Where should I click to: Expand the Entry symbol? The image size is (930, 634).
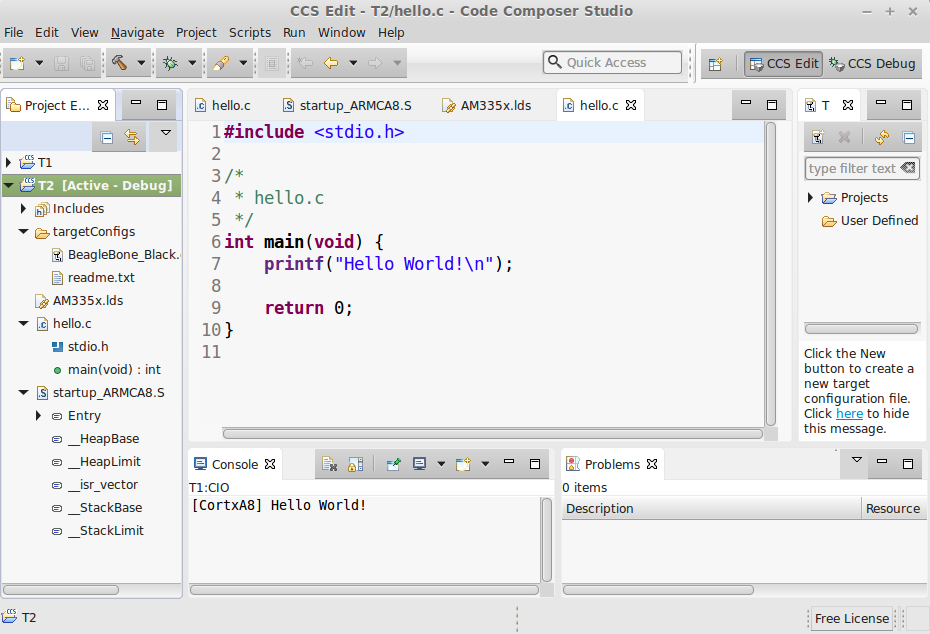pos(38,415)
